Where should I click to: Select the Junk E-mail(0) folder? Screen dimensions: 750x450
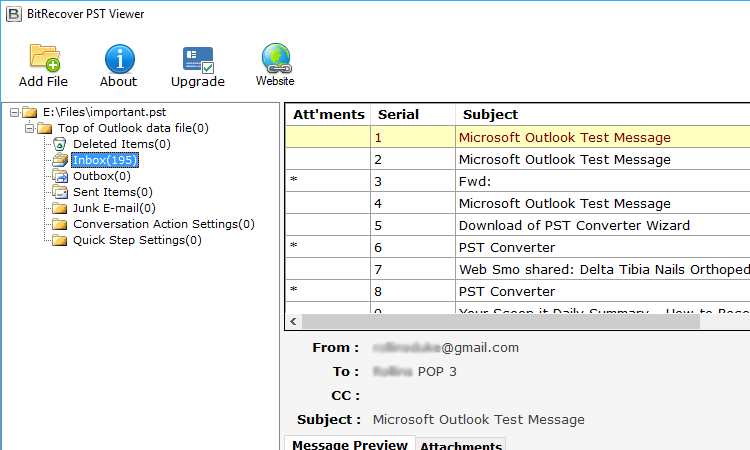[114, 208]
